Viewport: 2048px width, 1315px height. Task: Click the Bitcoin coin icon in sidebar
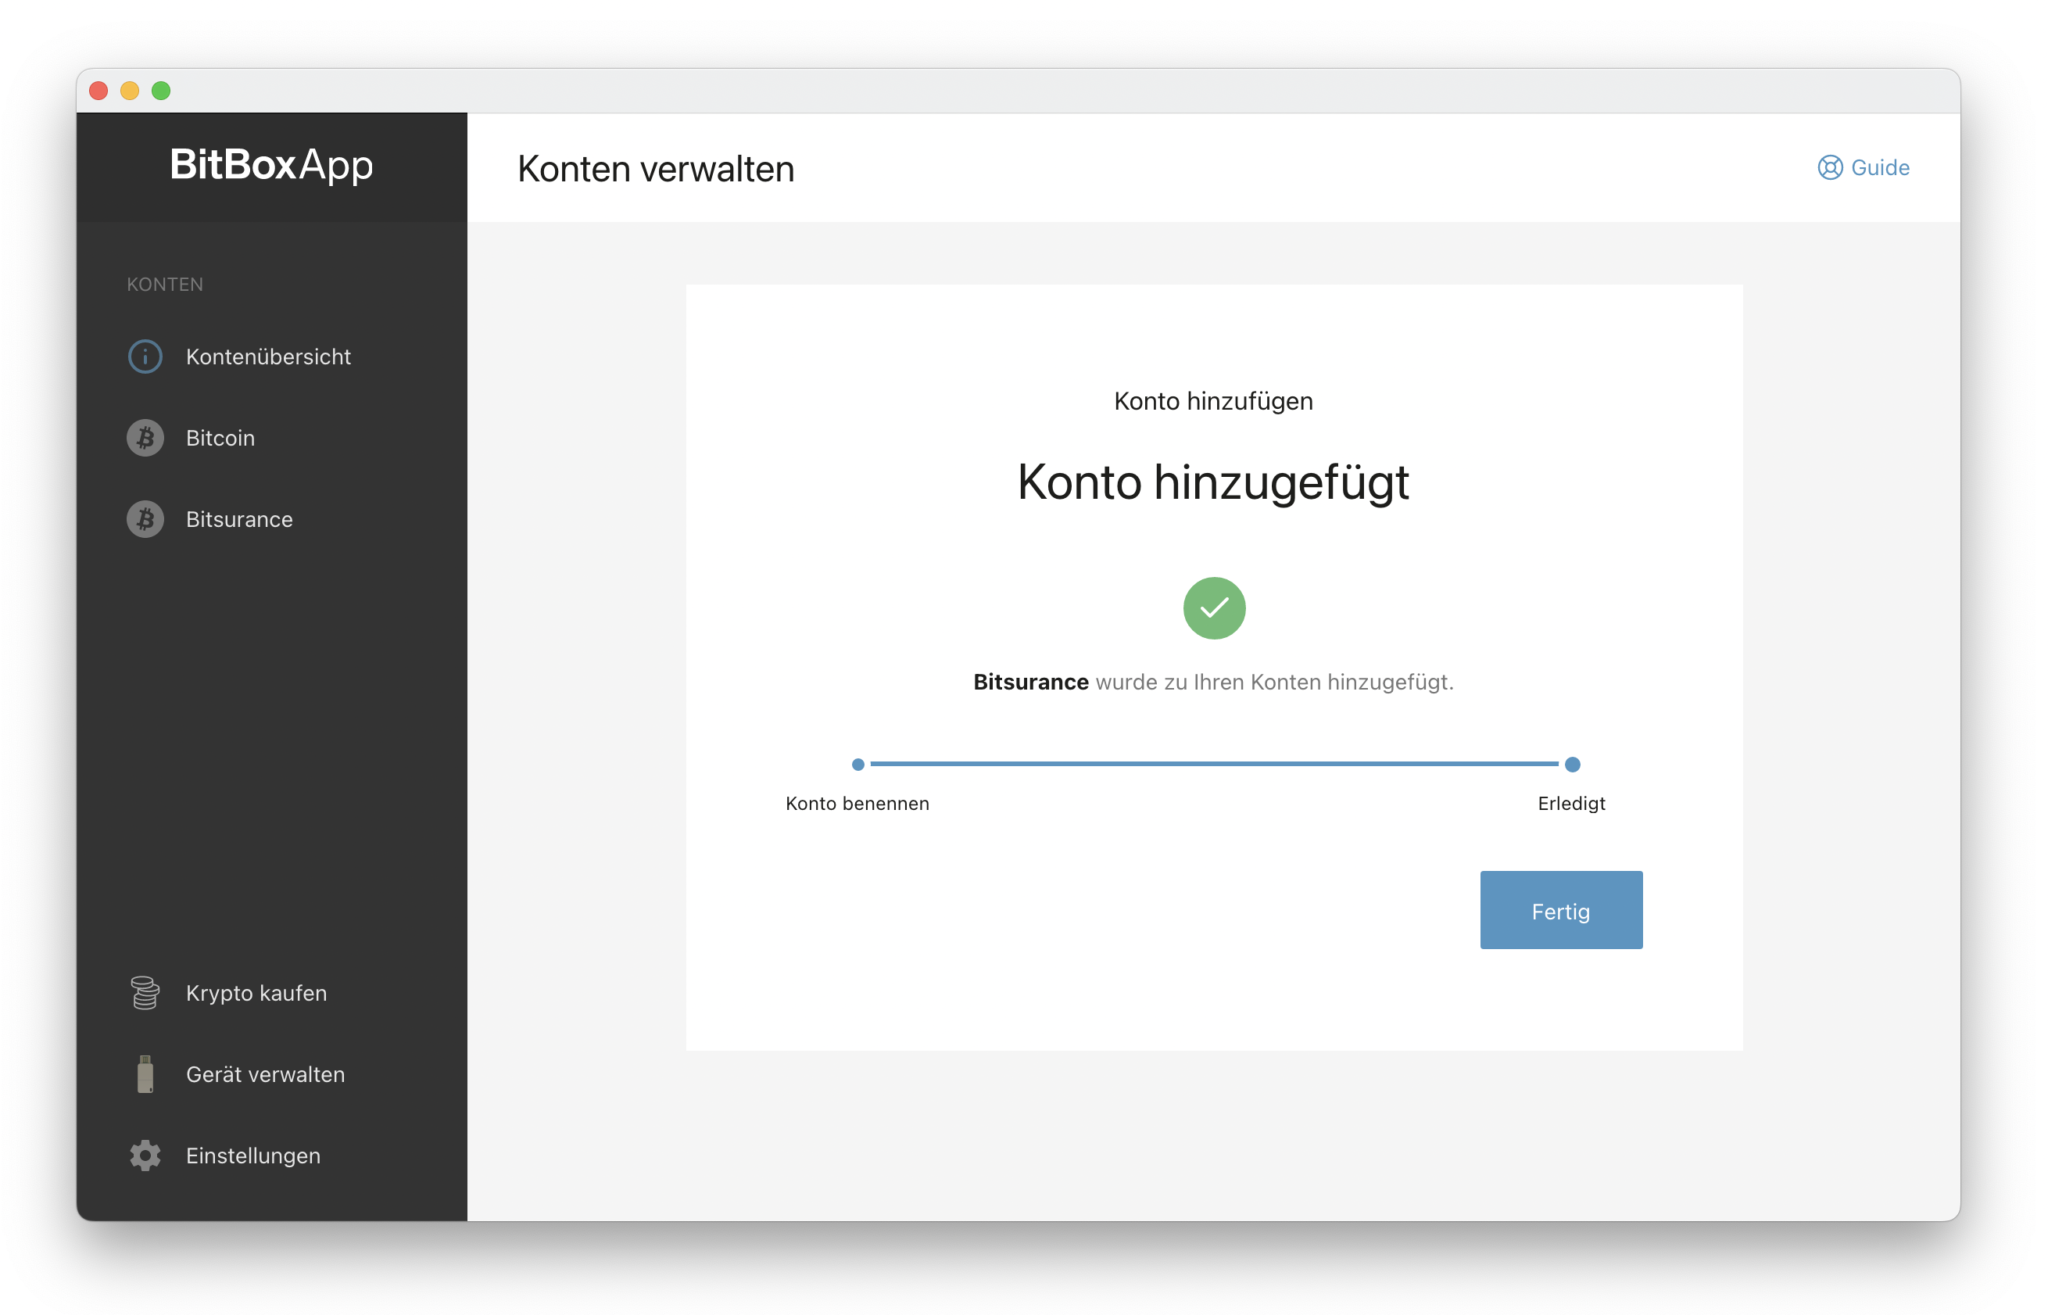point(145,438)
